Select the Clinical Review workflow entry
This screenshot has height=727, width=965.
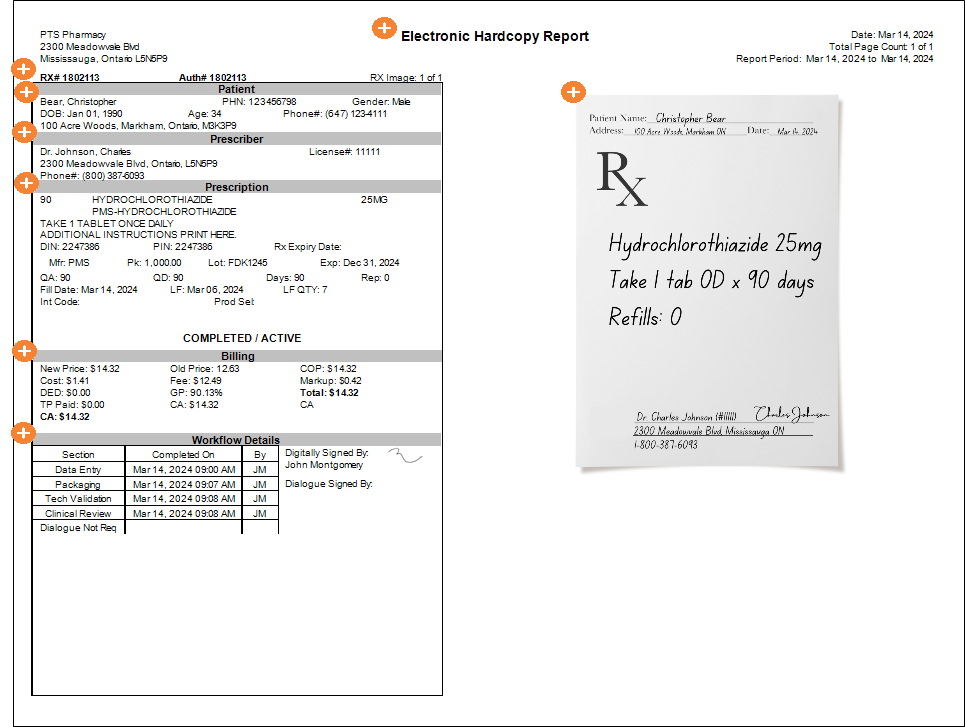(78, 513)
